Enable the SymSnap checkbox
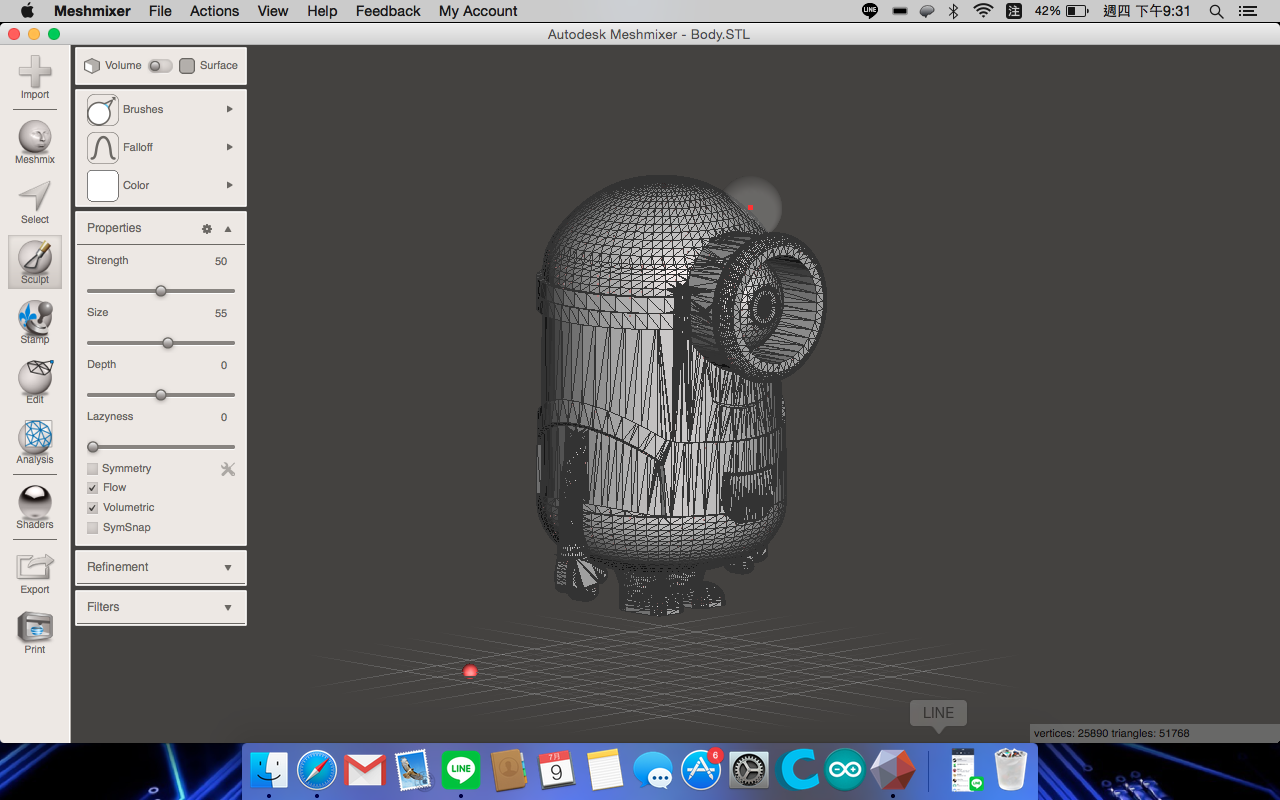1280x800 pixels. pos(93,528)
